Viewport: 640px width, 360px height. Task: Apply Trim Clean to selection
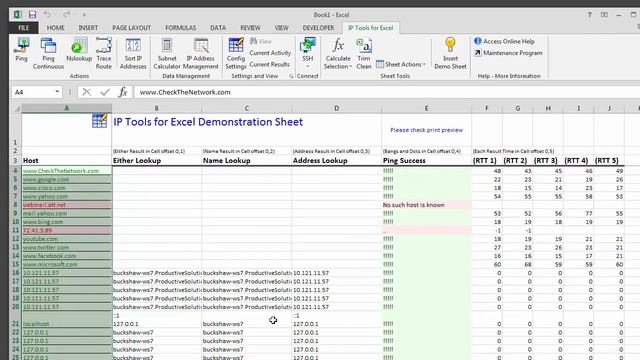click(364, 53)
